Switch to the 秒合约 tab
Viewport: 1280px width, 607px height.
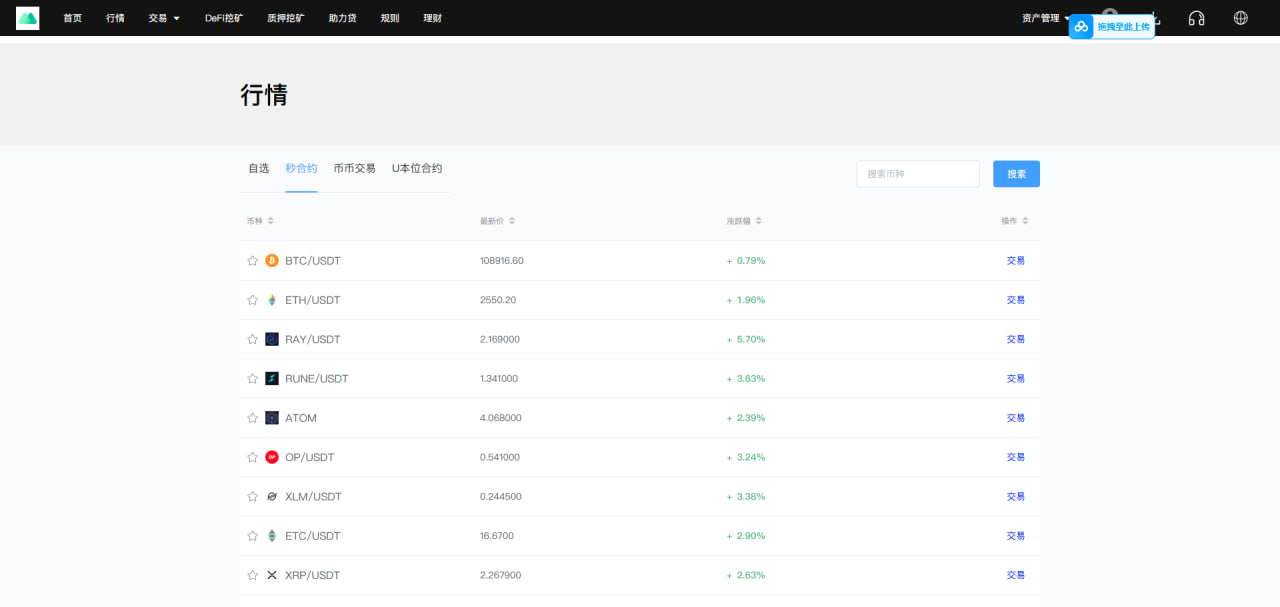click(x=301, y=169)
